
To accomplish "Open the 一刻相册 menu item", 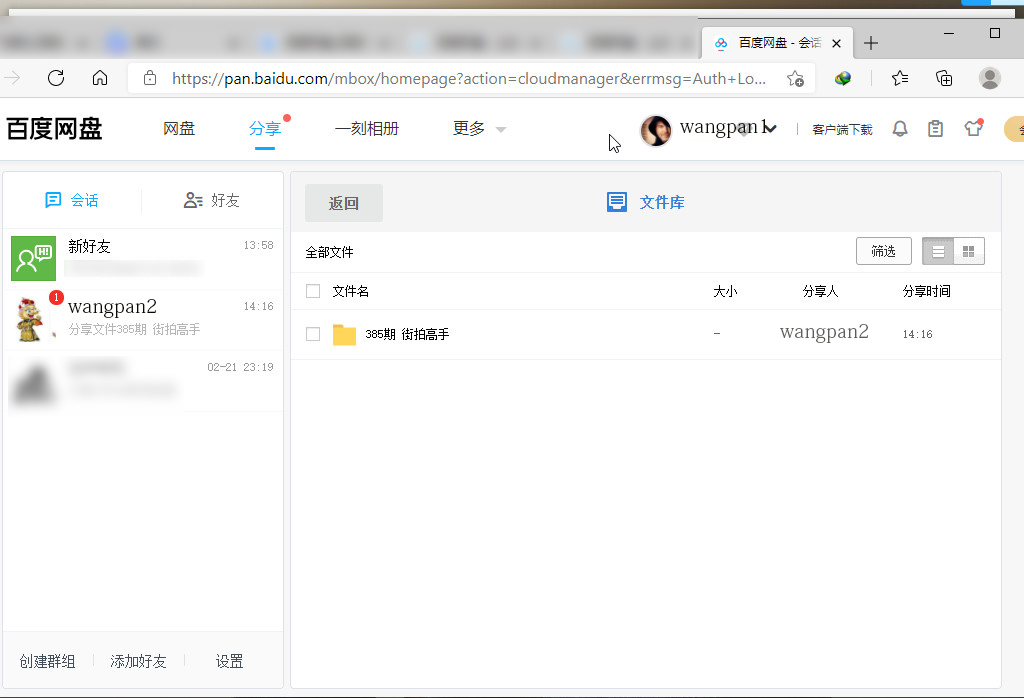I will click(x=367, y=129).
